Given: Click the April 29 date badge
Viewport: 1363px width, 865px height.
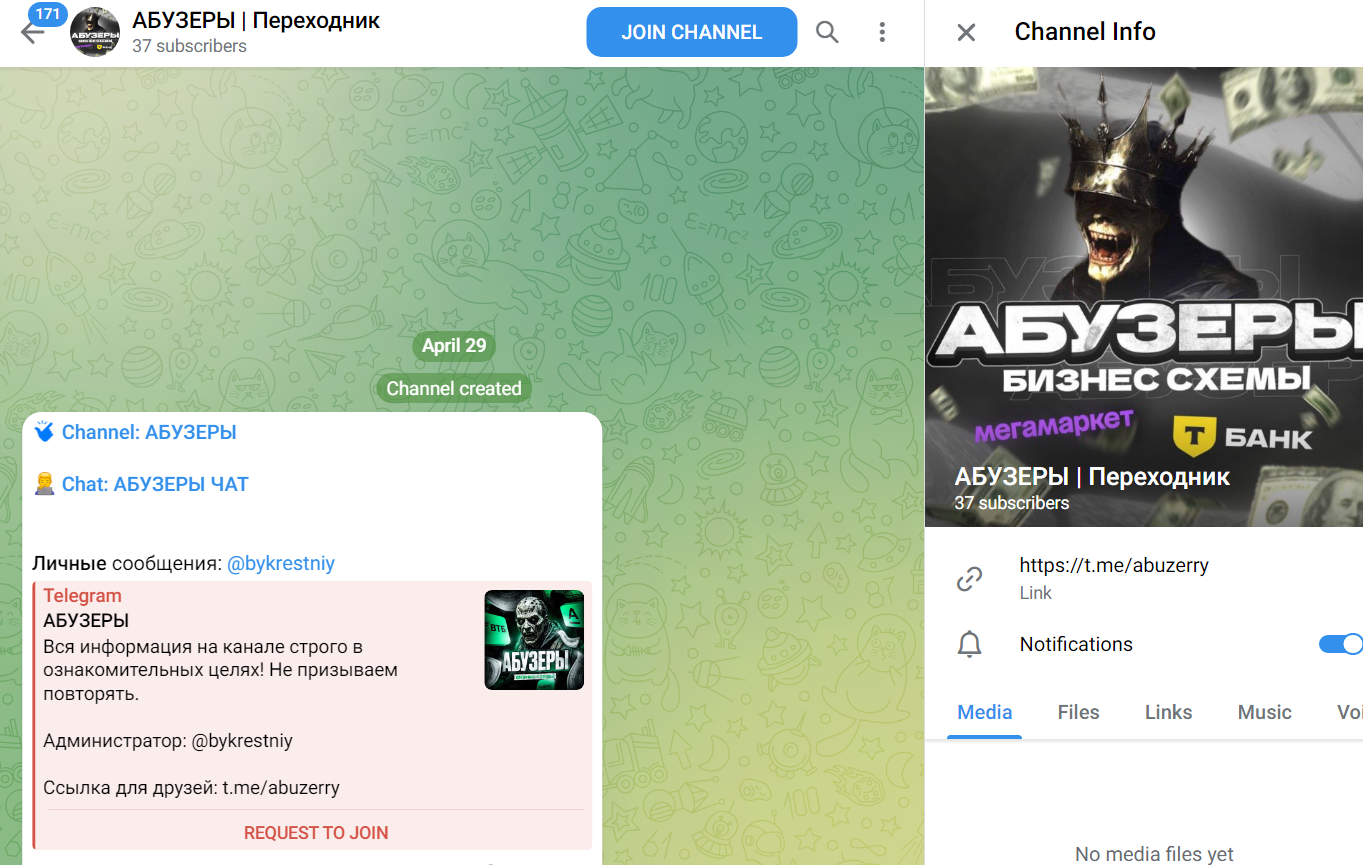Looking at the screenshot, I should [454, 346].
